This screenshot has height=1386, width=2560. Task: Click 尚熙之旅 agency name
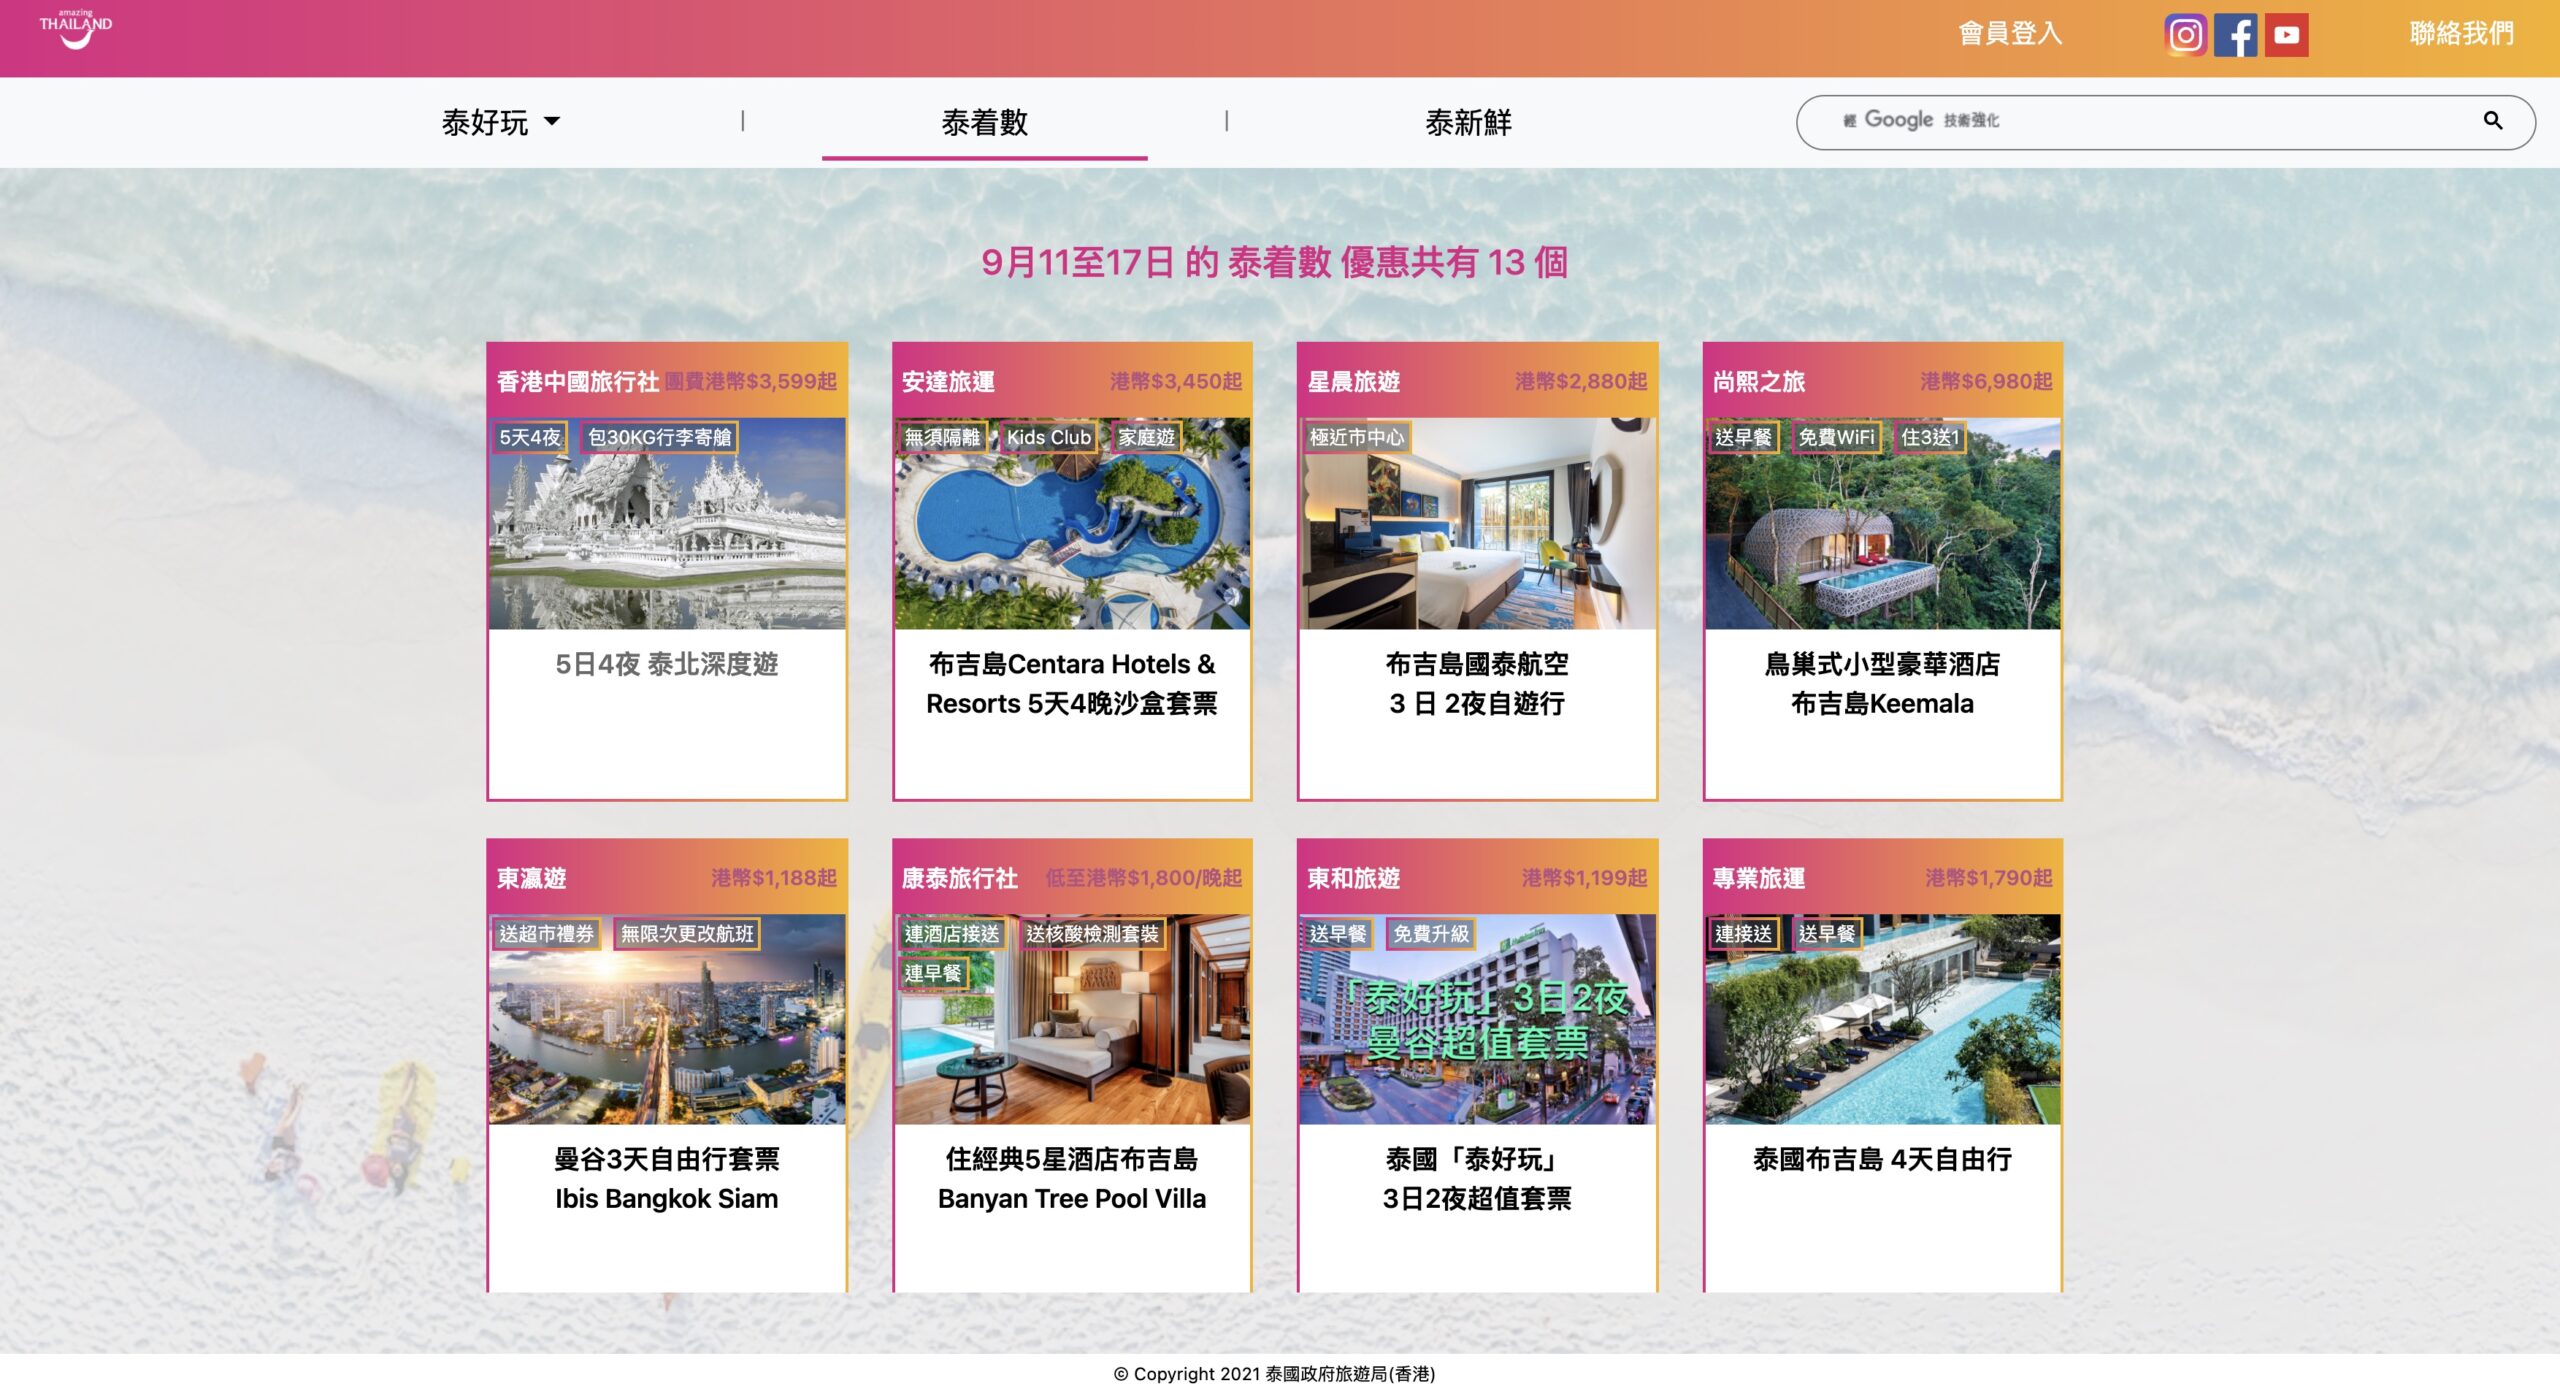click(x=1759, y=382)
